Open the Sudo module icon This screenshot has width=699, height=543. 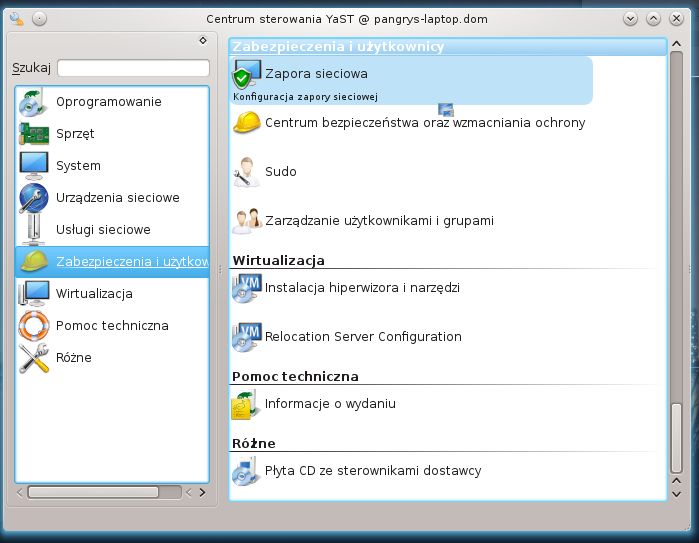tap(247, 172)
